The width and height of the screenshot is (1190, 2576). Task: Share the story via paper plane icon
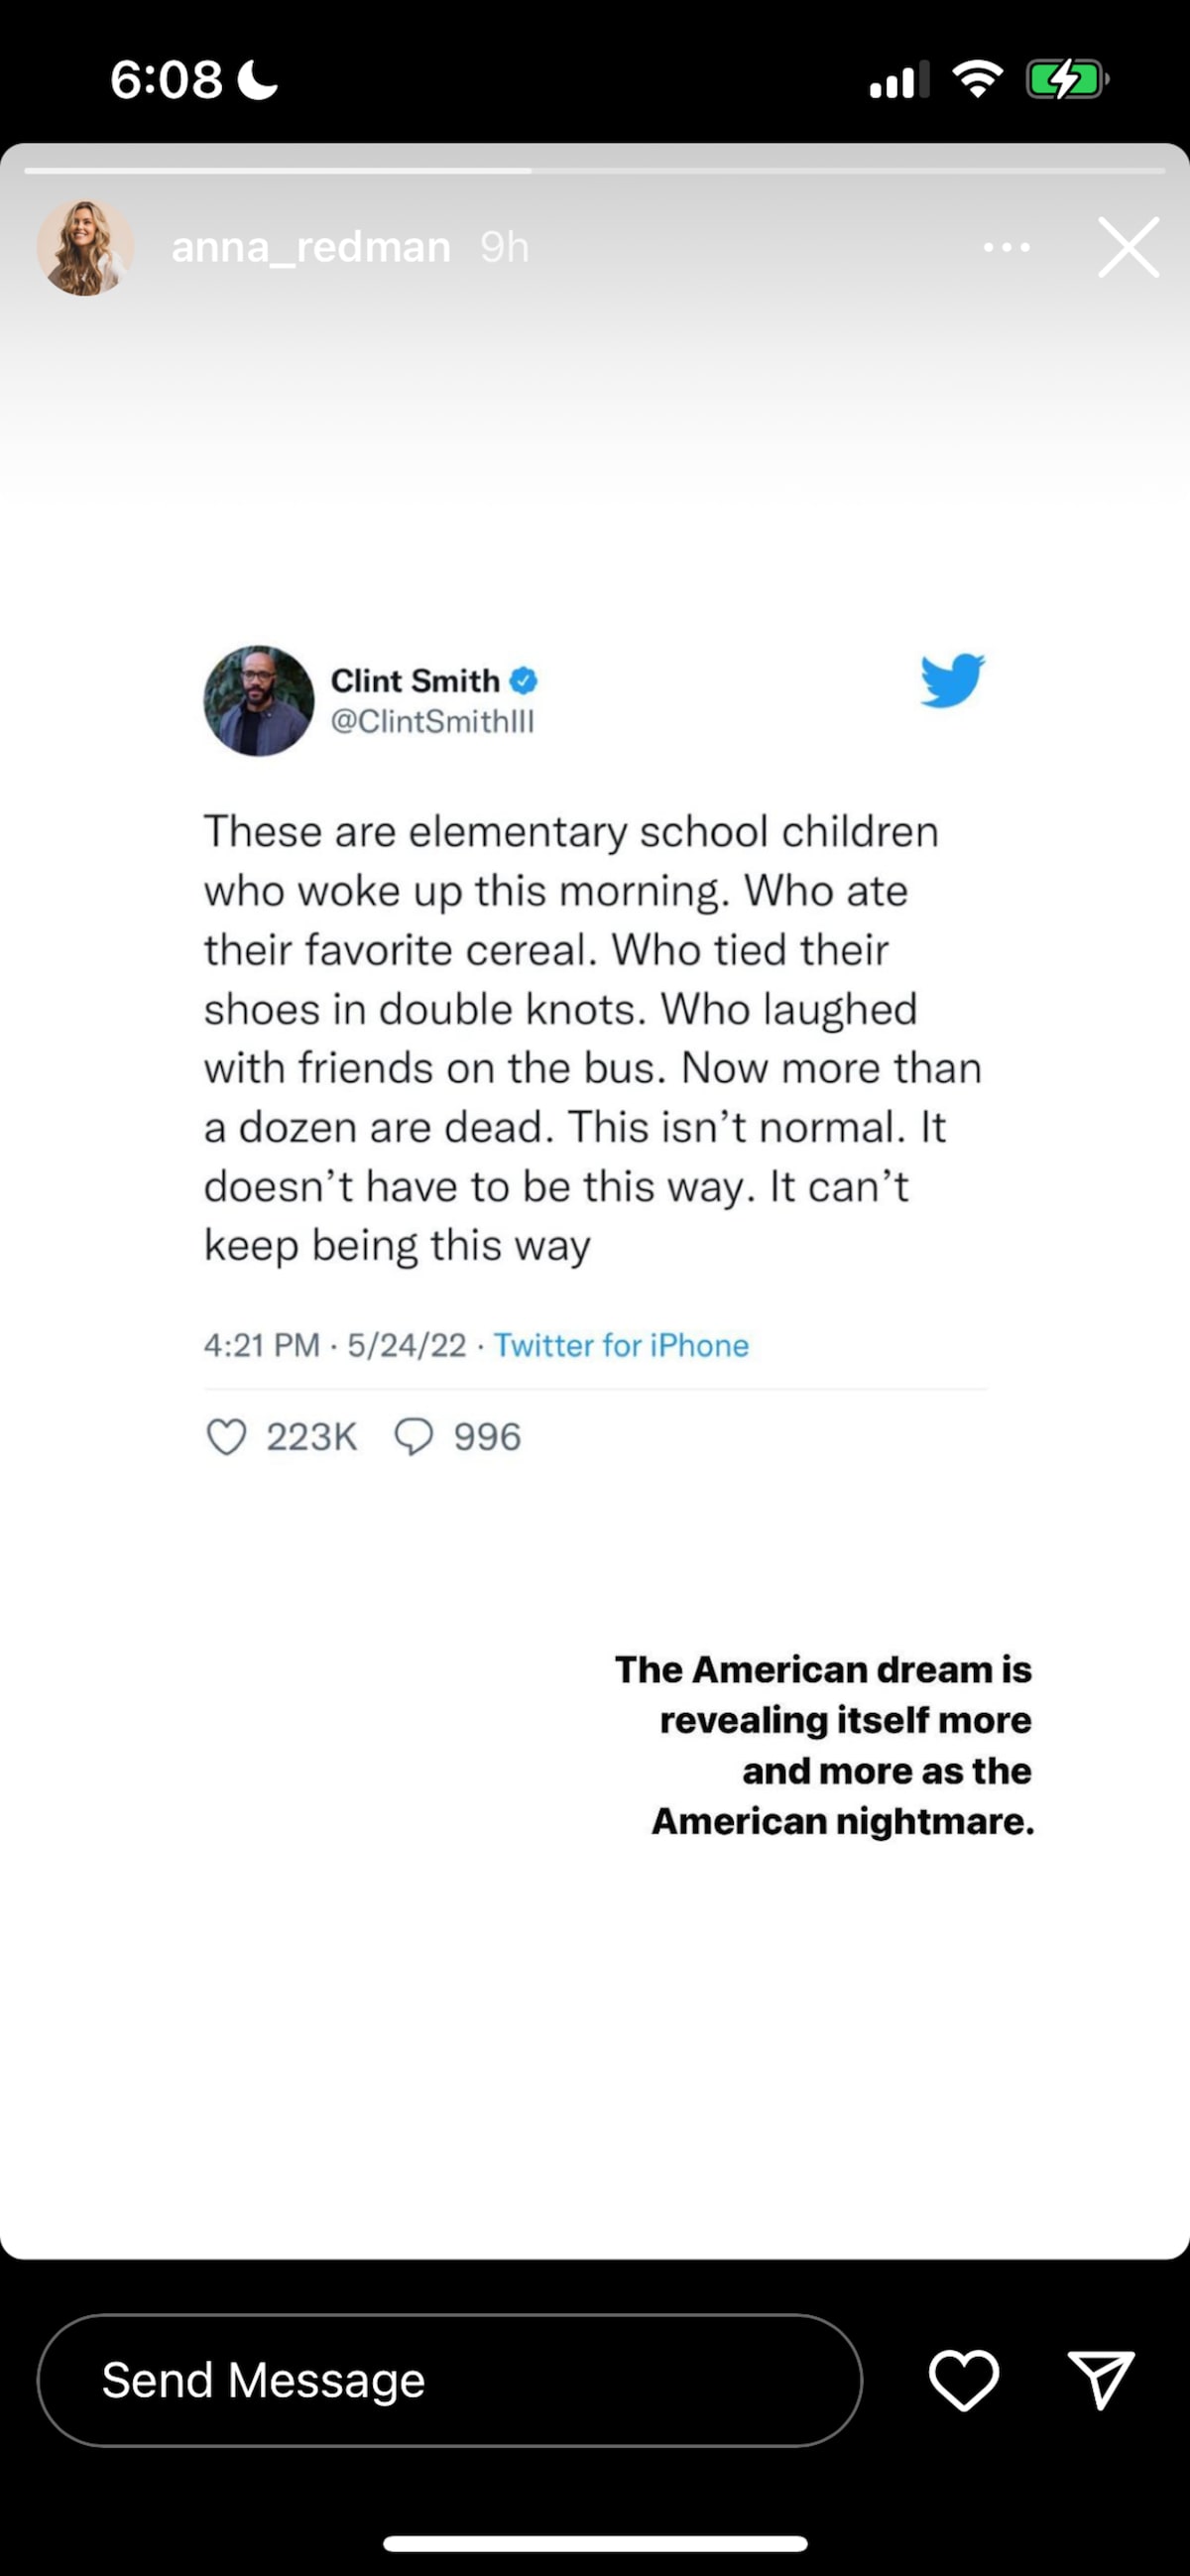[x=1101, y=2380]
